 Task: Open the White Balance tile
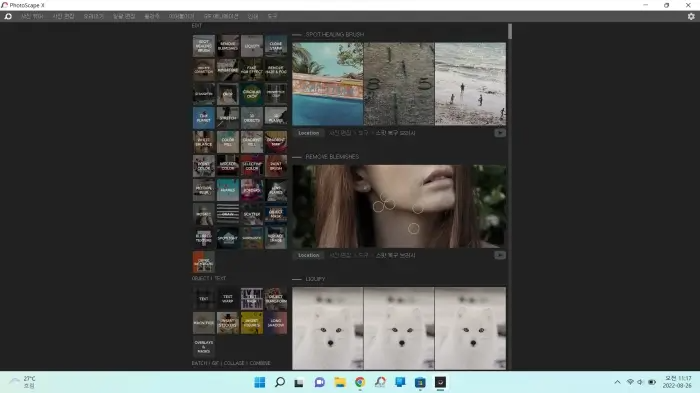(x=204, y=142)
